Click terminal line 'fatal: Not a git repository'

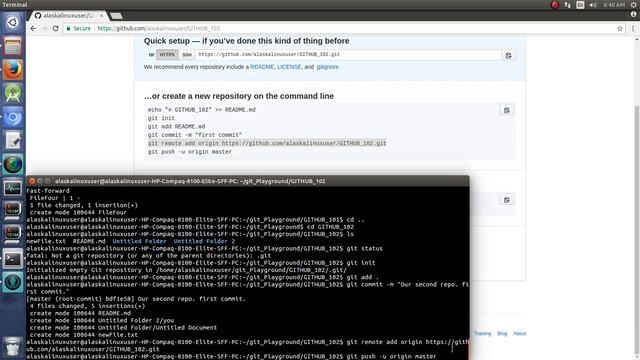tap(149, 256)
